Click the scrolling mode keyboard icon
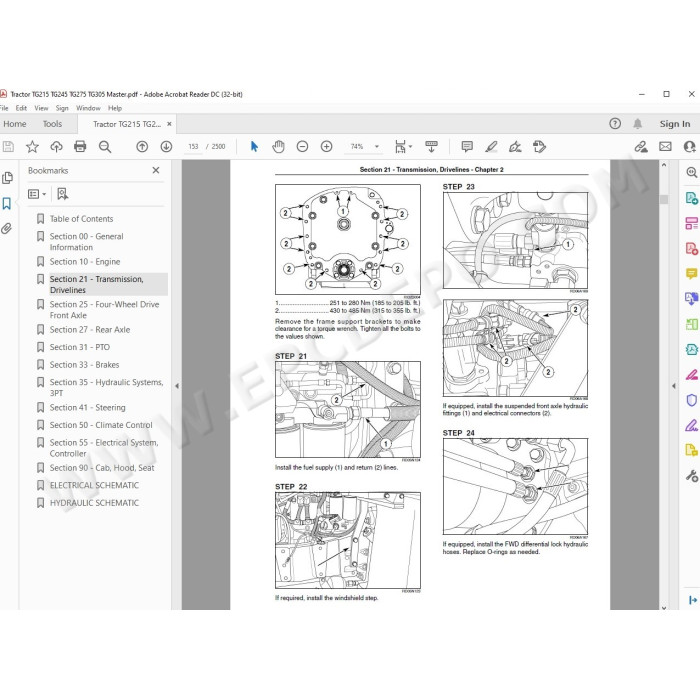 431,146
